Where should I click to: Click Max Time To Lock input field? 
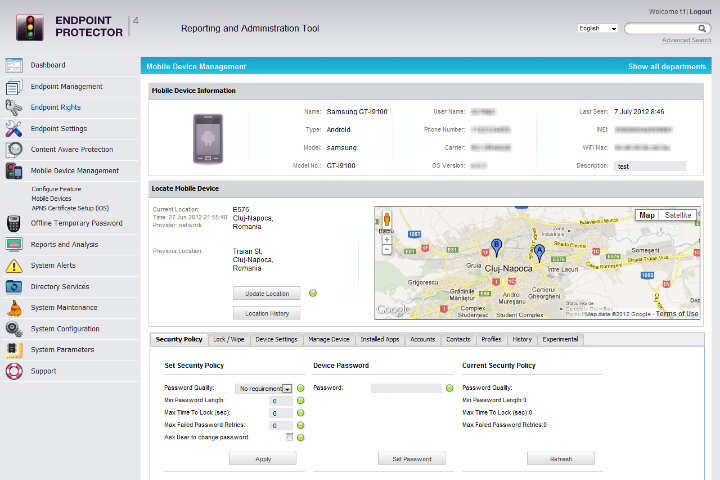281,413
